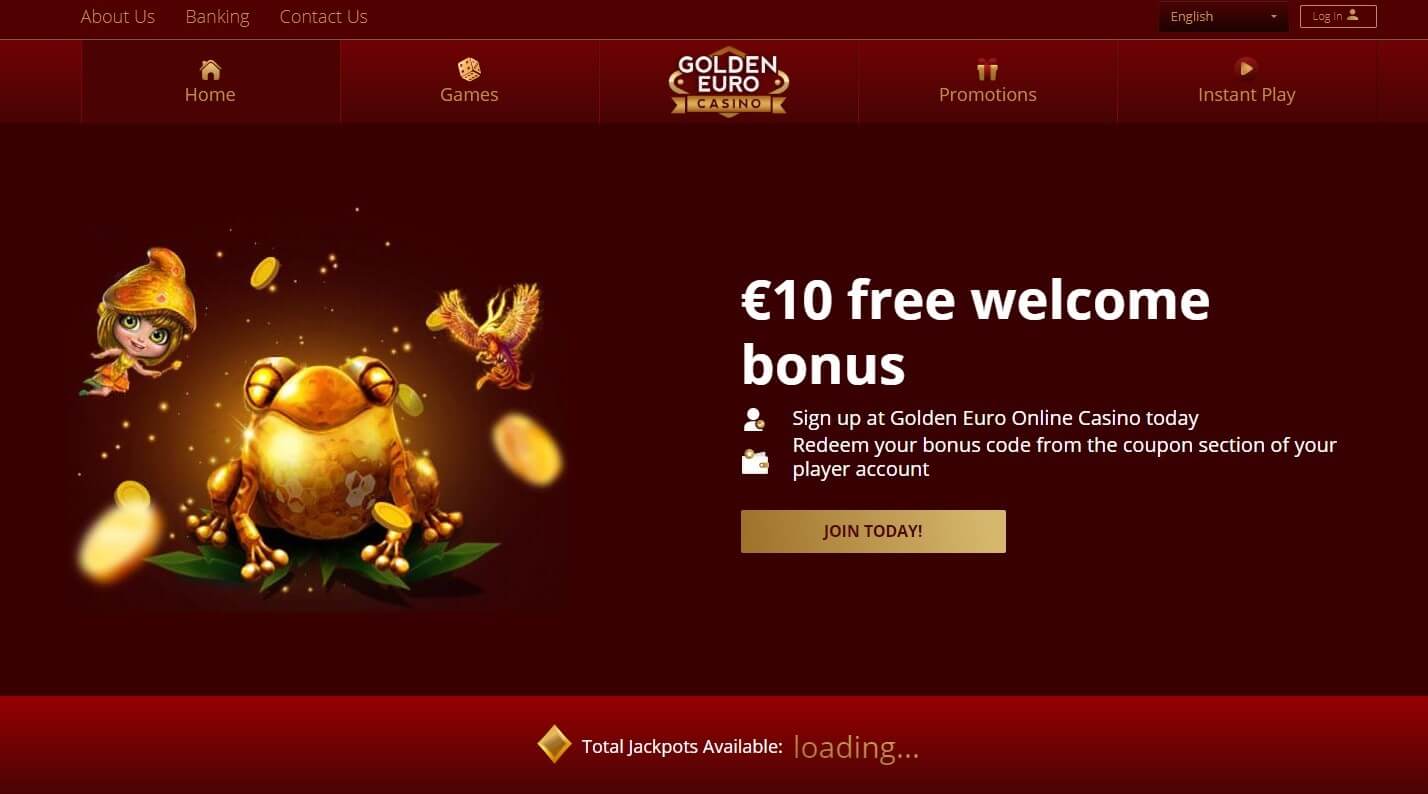Click the sign-up person icon
This screenshot has width=1428, height=794.
(754, 419)
